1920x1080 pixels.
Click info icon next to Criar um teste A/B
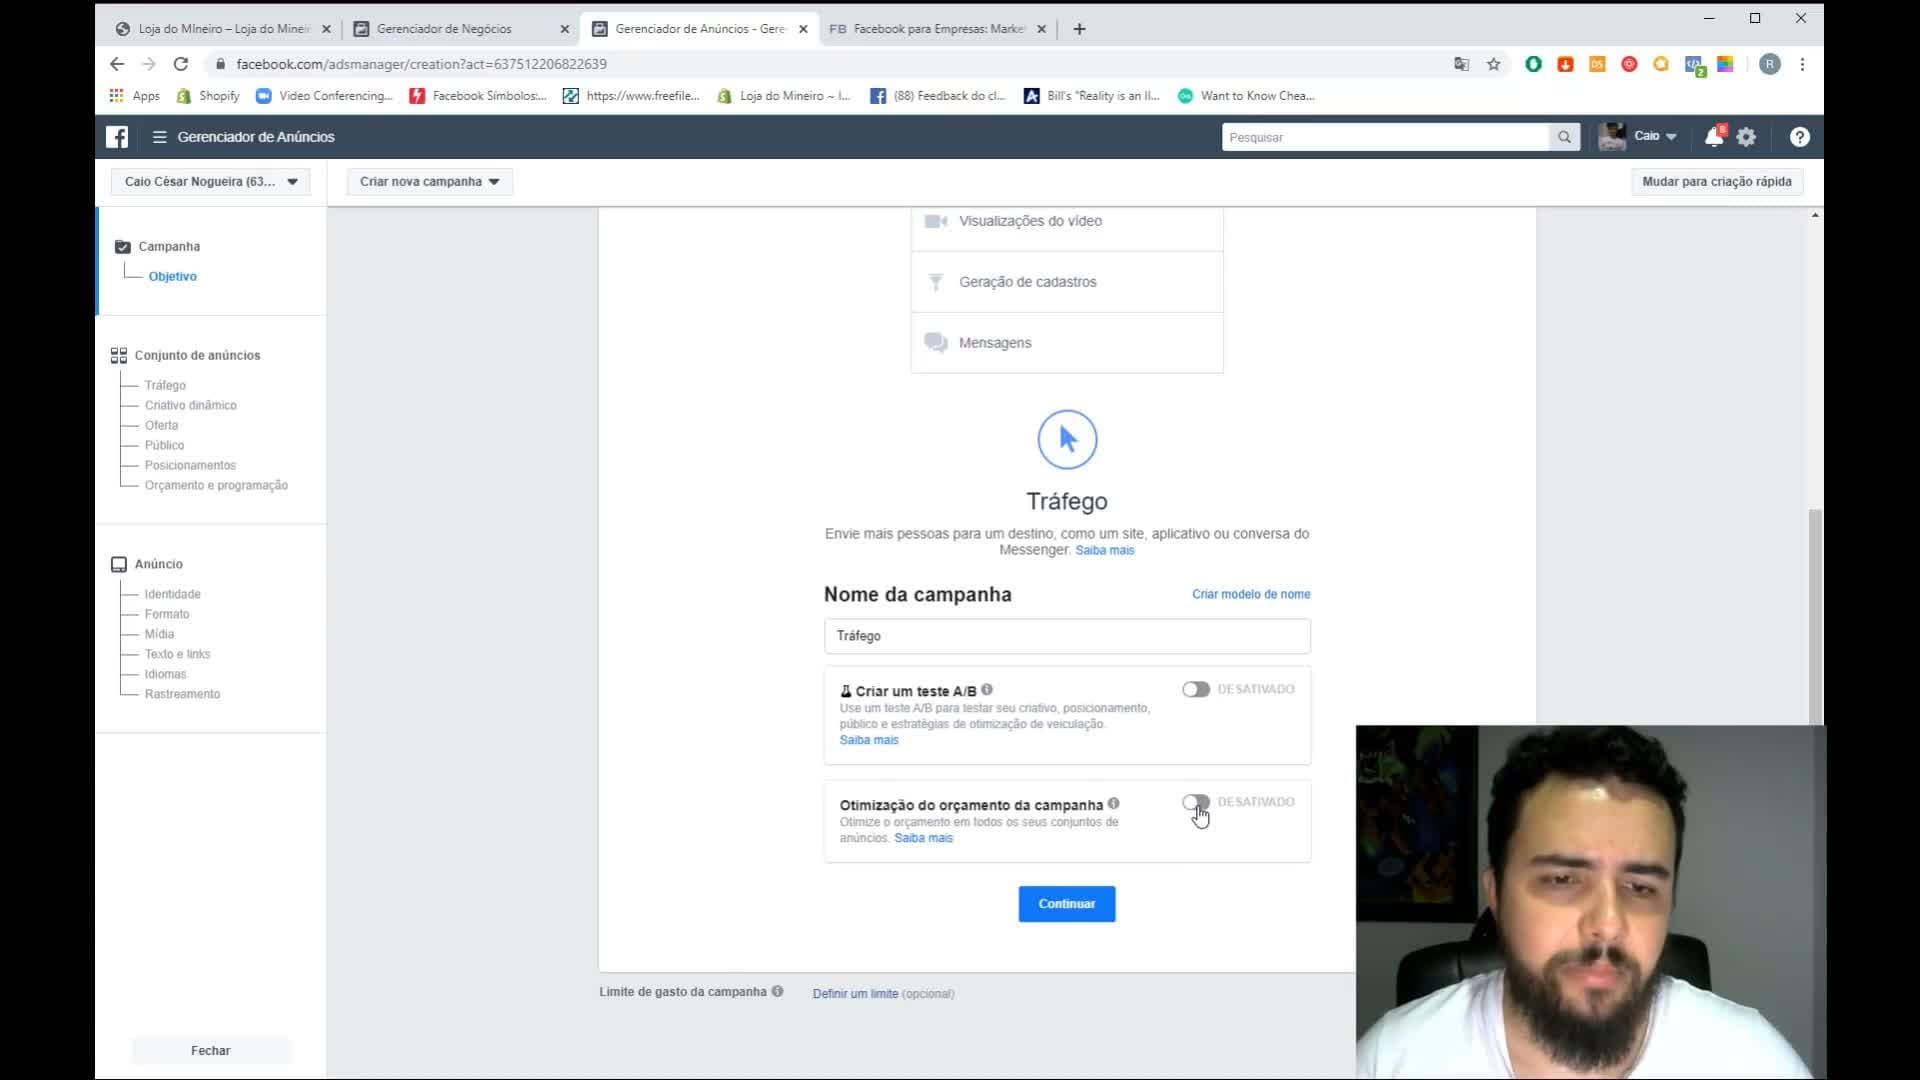pyautogui.click(x=987, y=689)
